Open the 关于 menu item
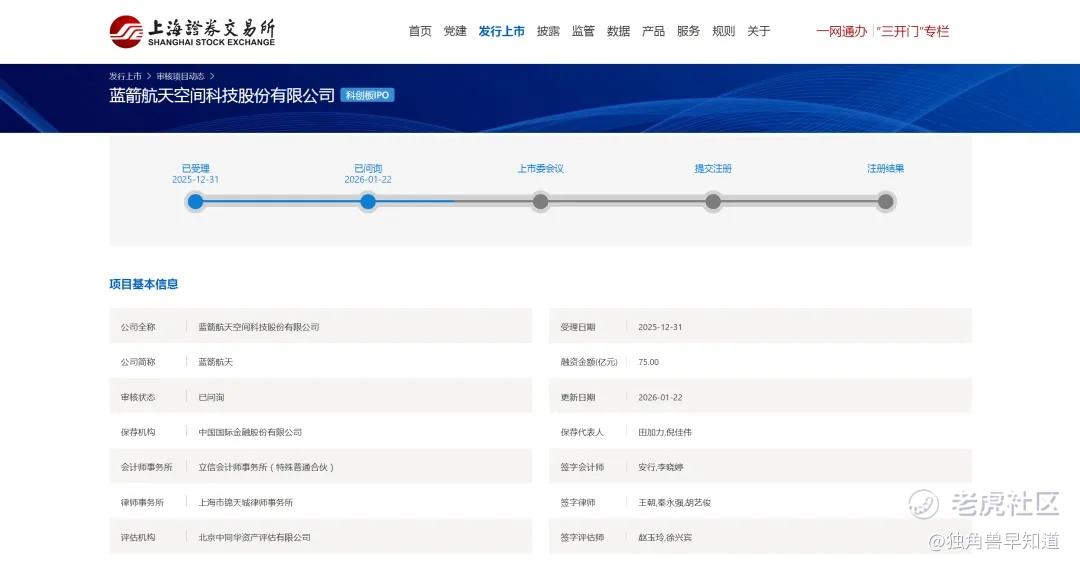The height and width of the screenshot is (566, 1080). 758,31
